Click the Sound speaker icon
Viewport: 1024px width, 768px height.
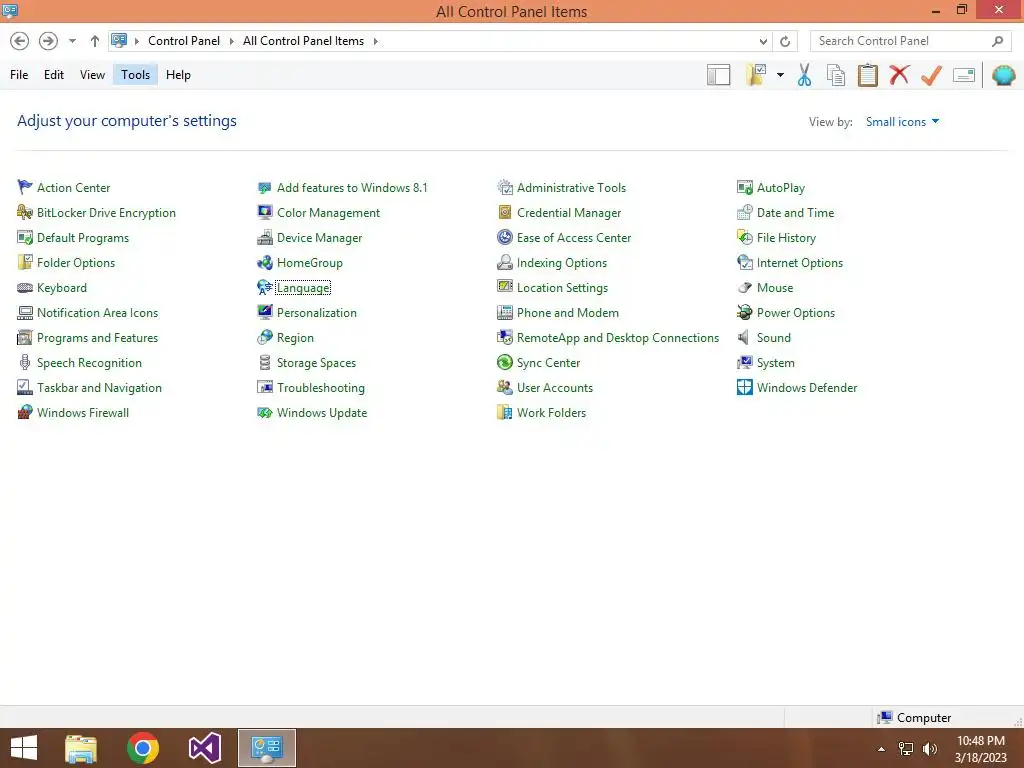point(744,338)
